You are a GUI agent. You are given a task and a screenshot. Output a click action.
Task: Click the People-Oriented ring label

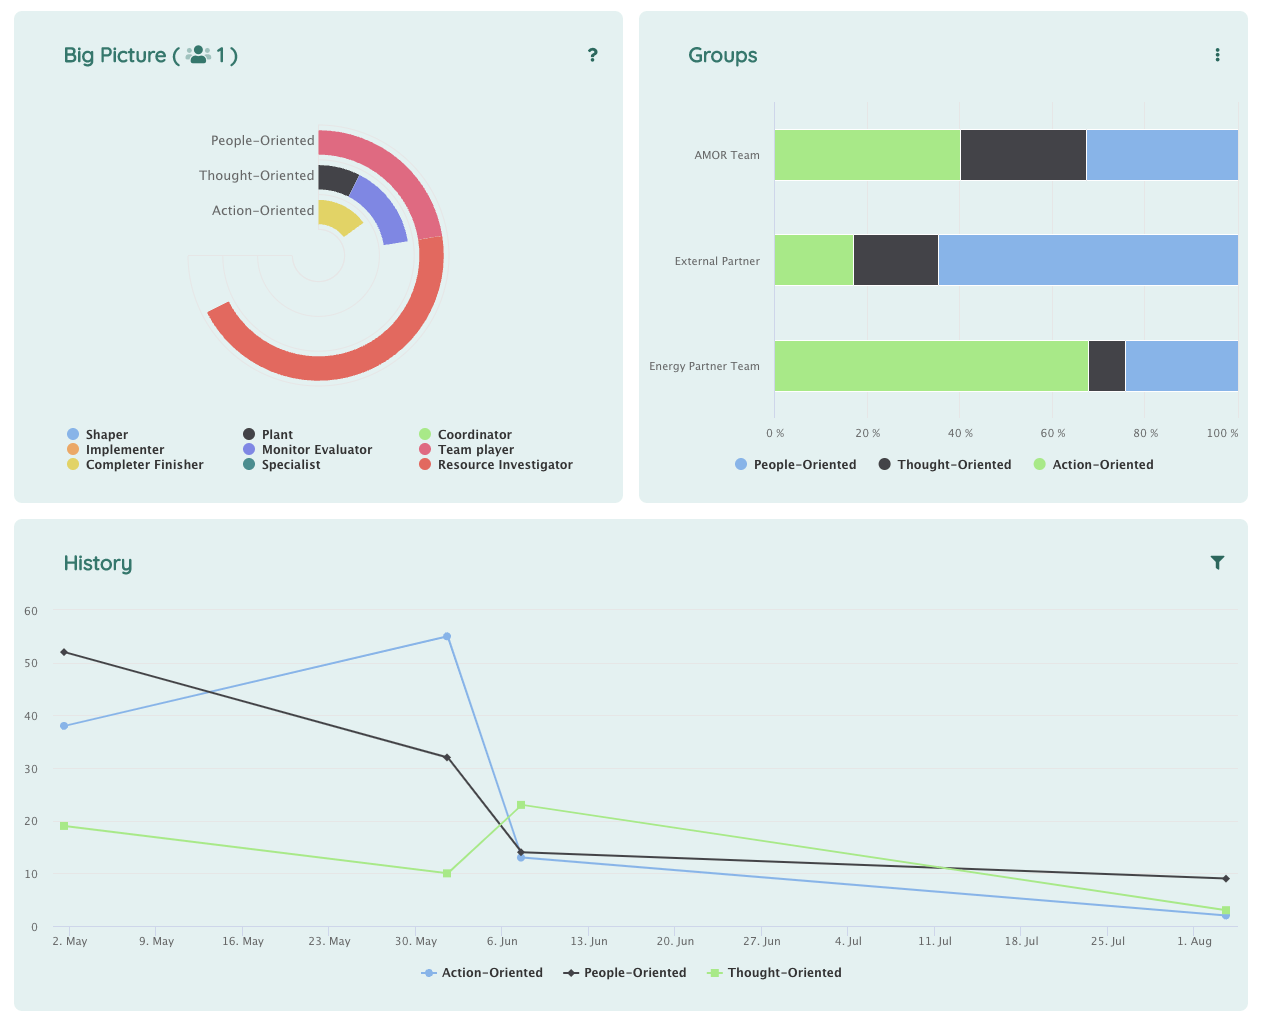[262, 140]
